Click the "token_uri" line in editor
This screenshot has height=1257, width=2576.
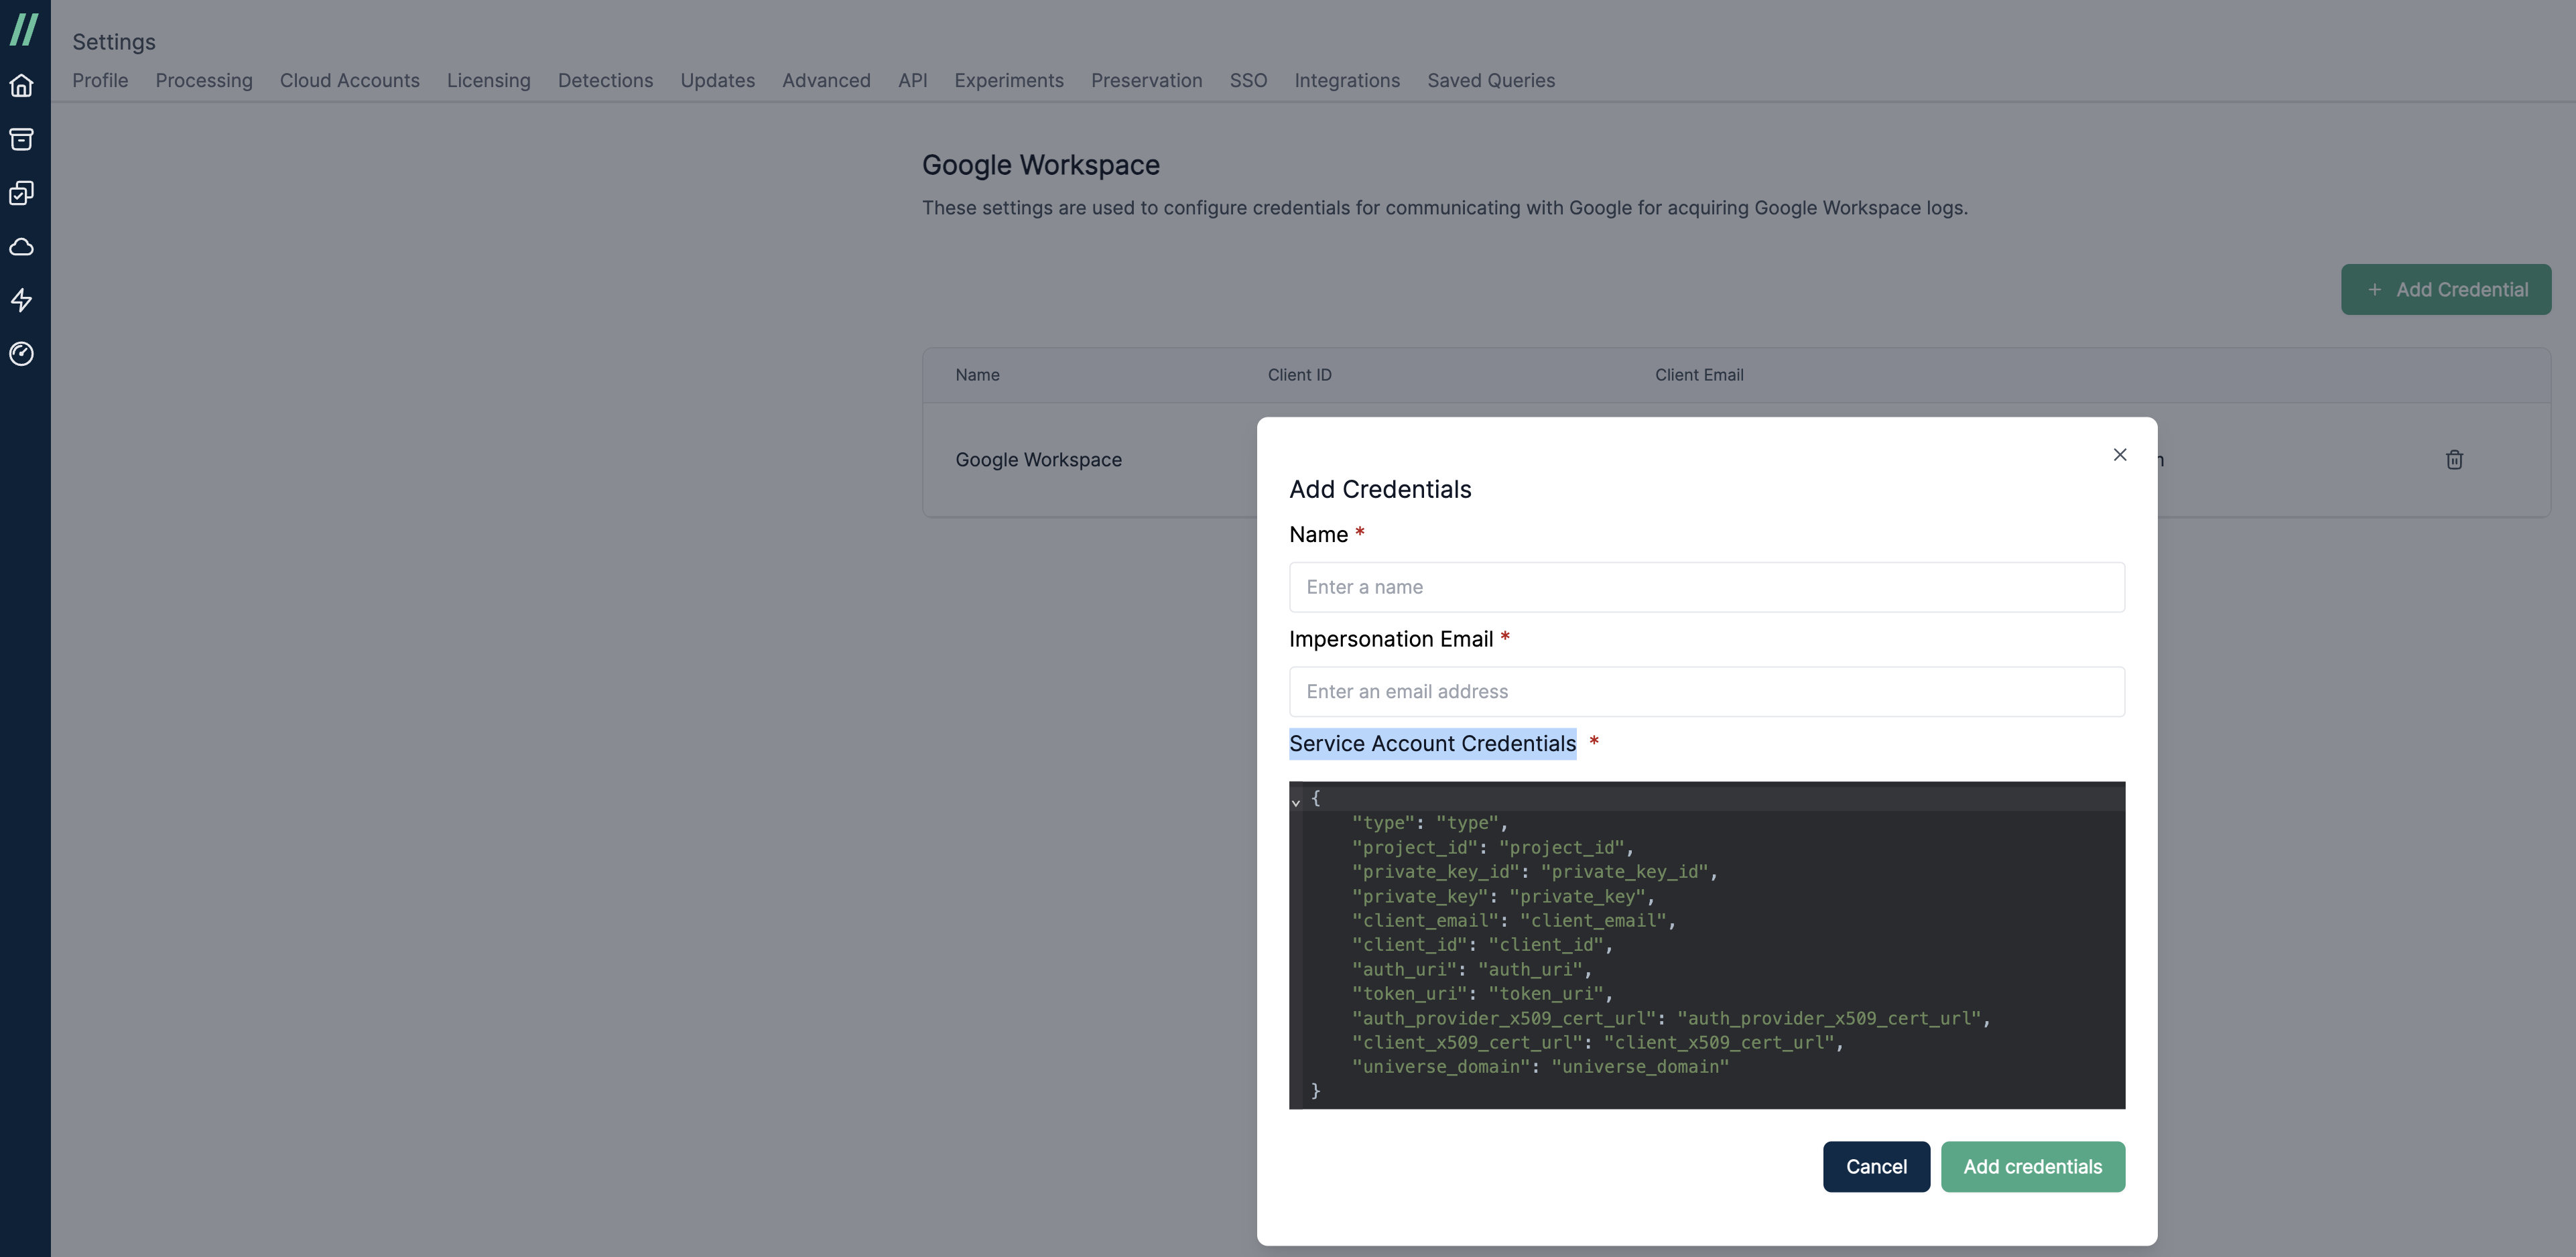point(1482,994)
